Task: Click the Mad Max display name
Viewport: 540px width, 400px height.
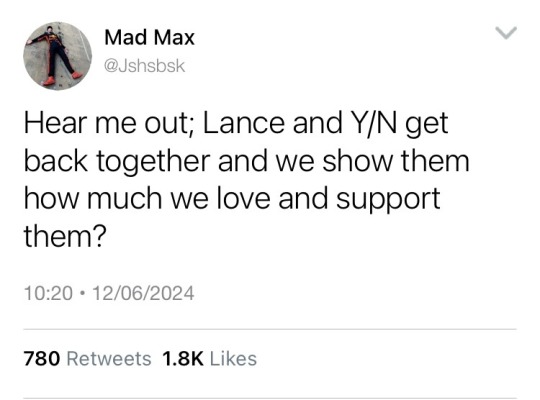Action: (x=149, y=37)
